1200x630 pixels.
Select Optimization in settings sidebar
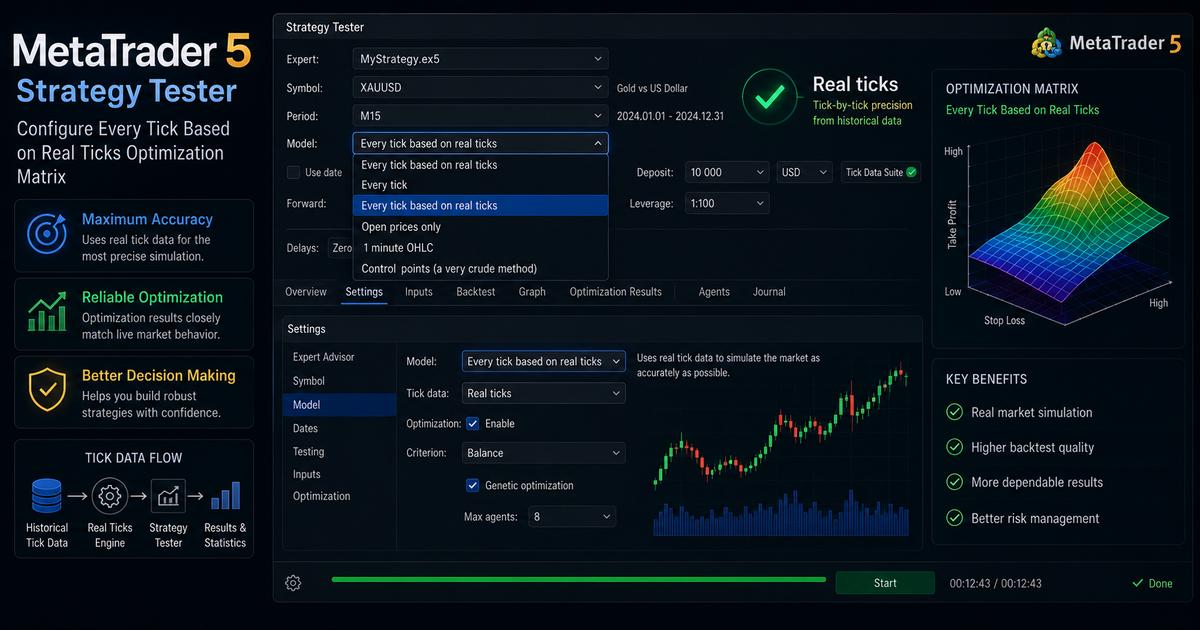pyautogui.click(x=339, y=496)
